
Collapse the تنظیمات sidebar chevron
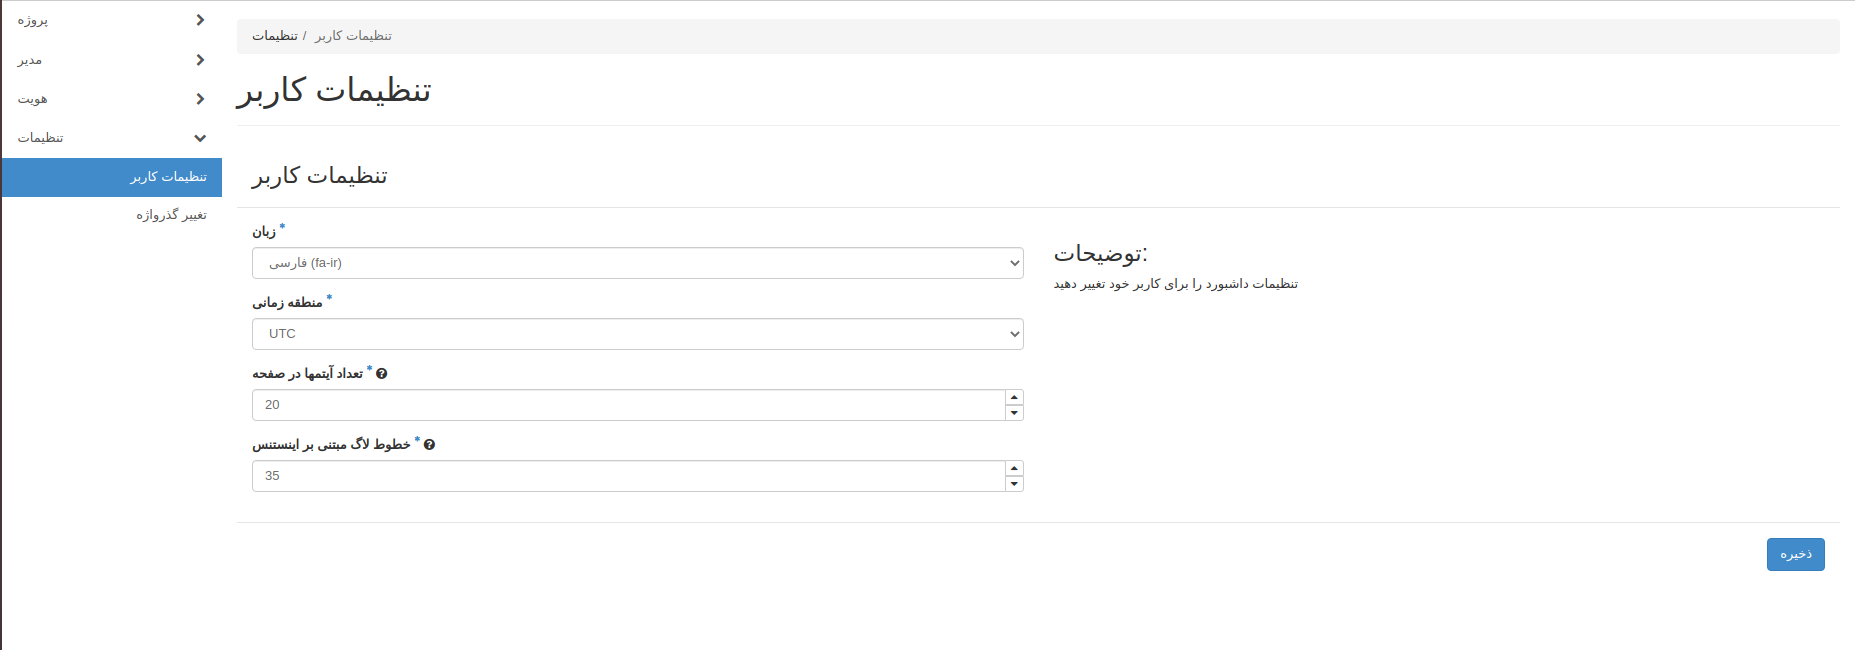(200, 138)
